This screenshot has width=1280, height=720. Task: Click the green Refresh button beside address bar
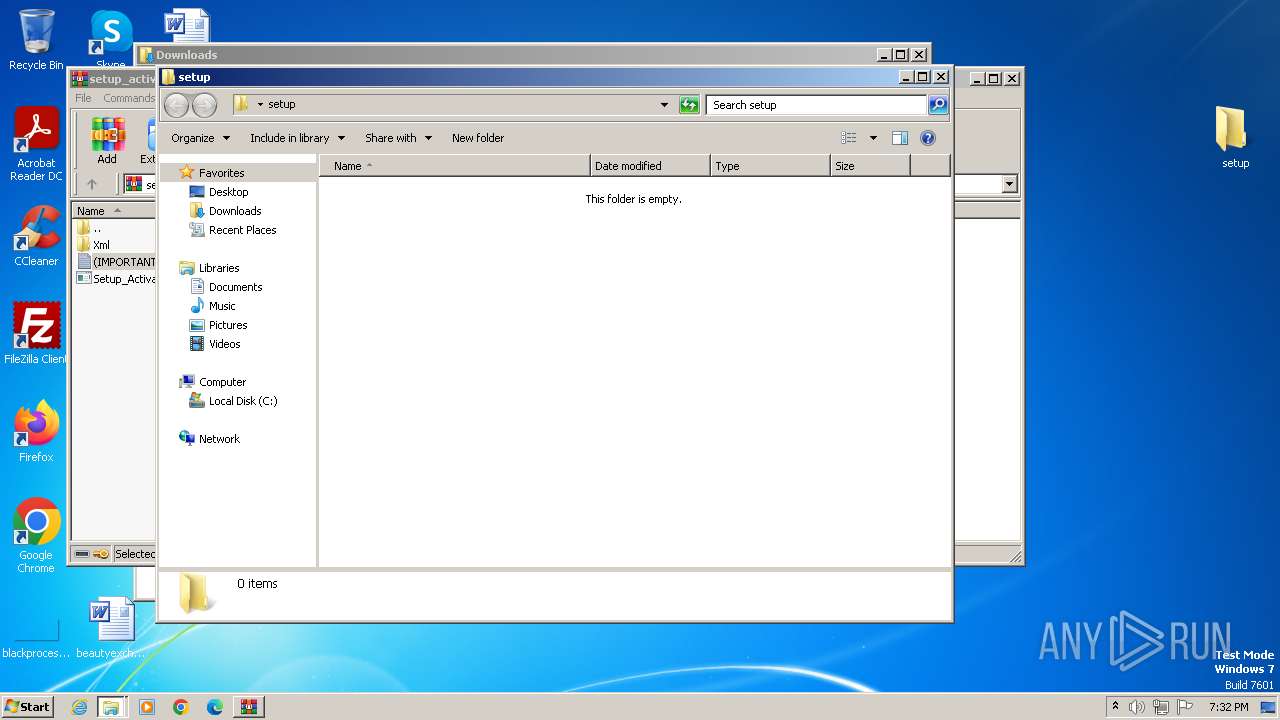click(689, 104)
